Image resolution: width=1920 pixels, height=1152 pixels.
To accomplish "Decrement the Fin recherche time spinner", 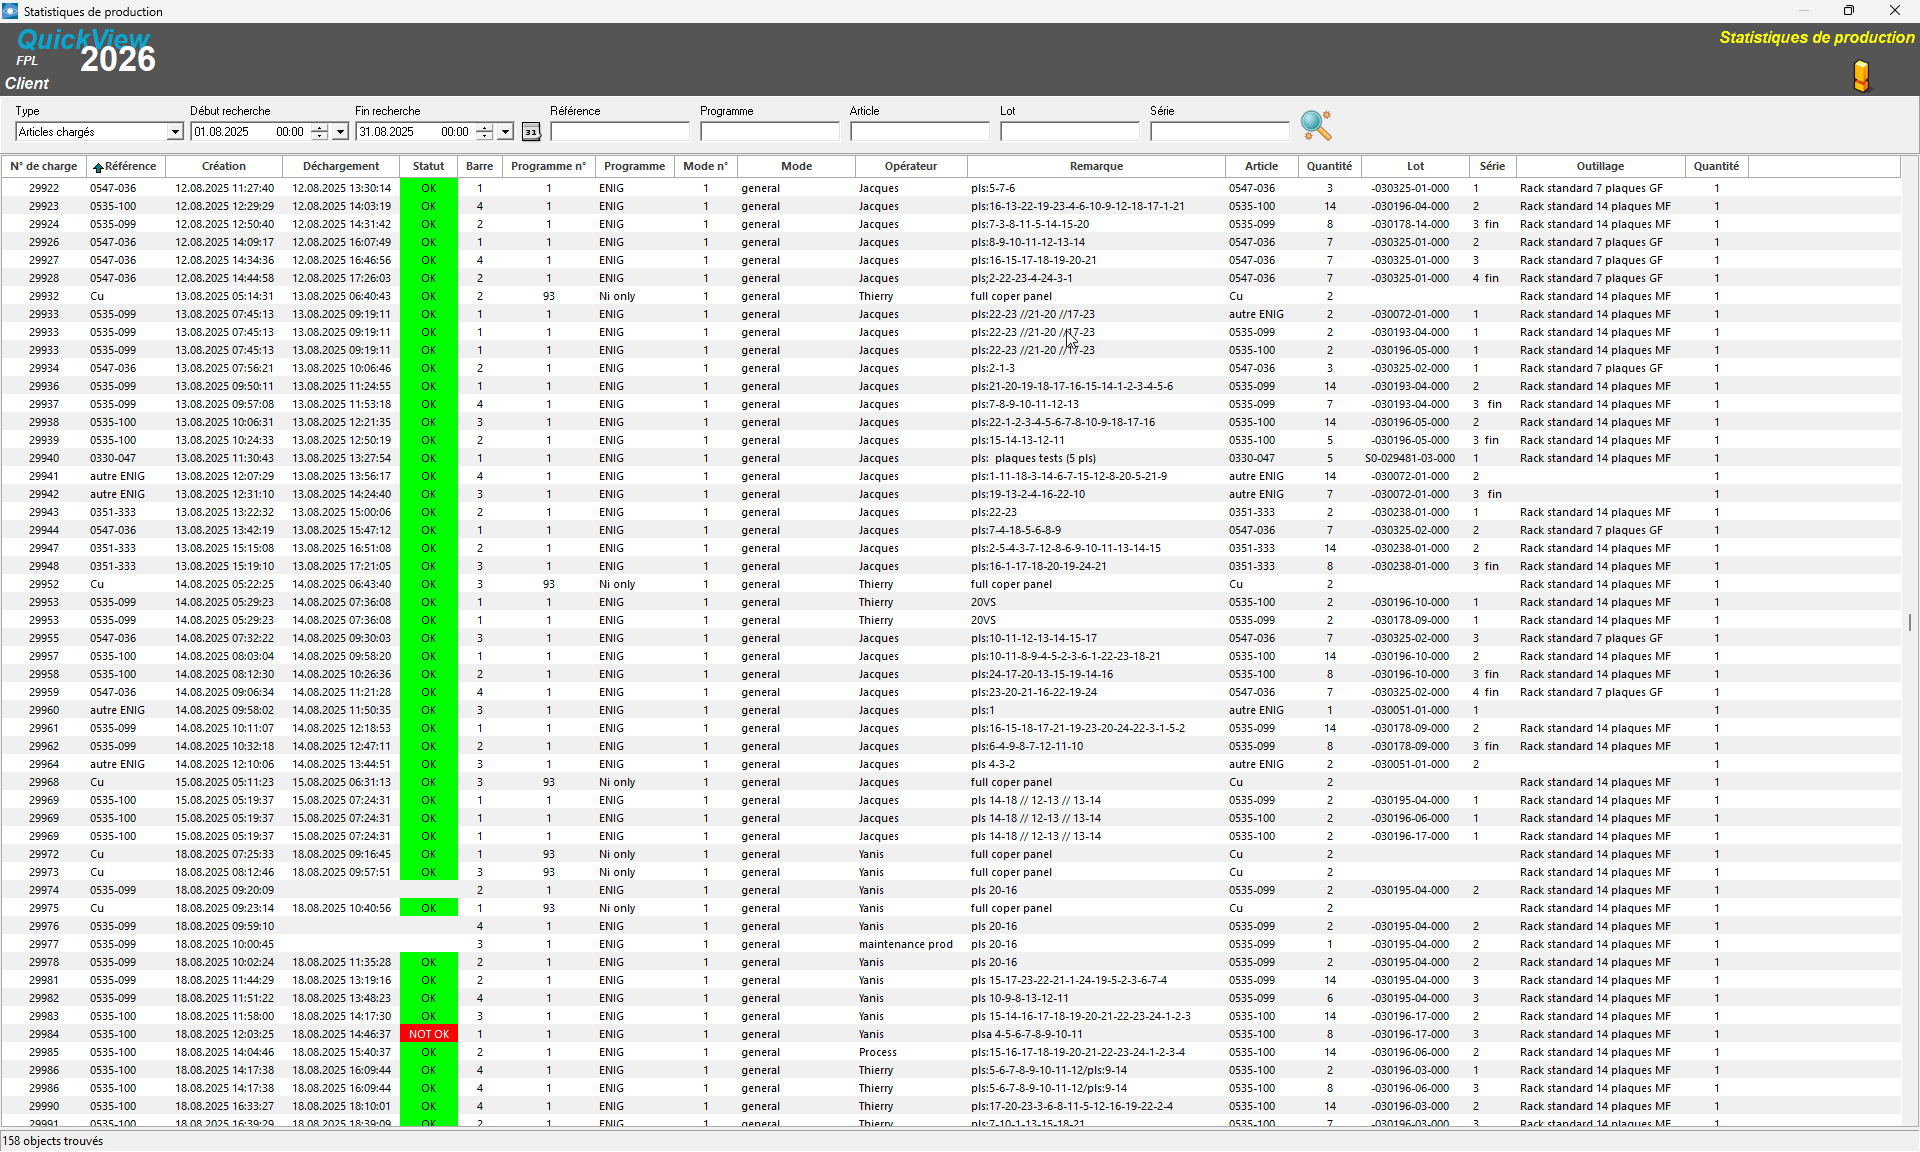I will click(x=484, y=136).
